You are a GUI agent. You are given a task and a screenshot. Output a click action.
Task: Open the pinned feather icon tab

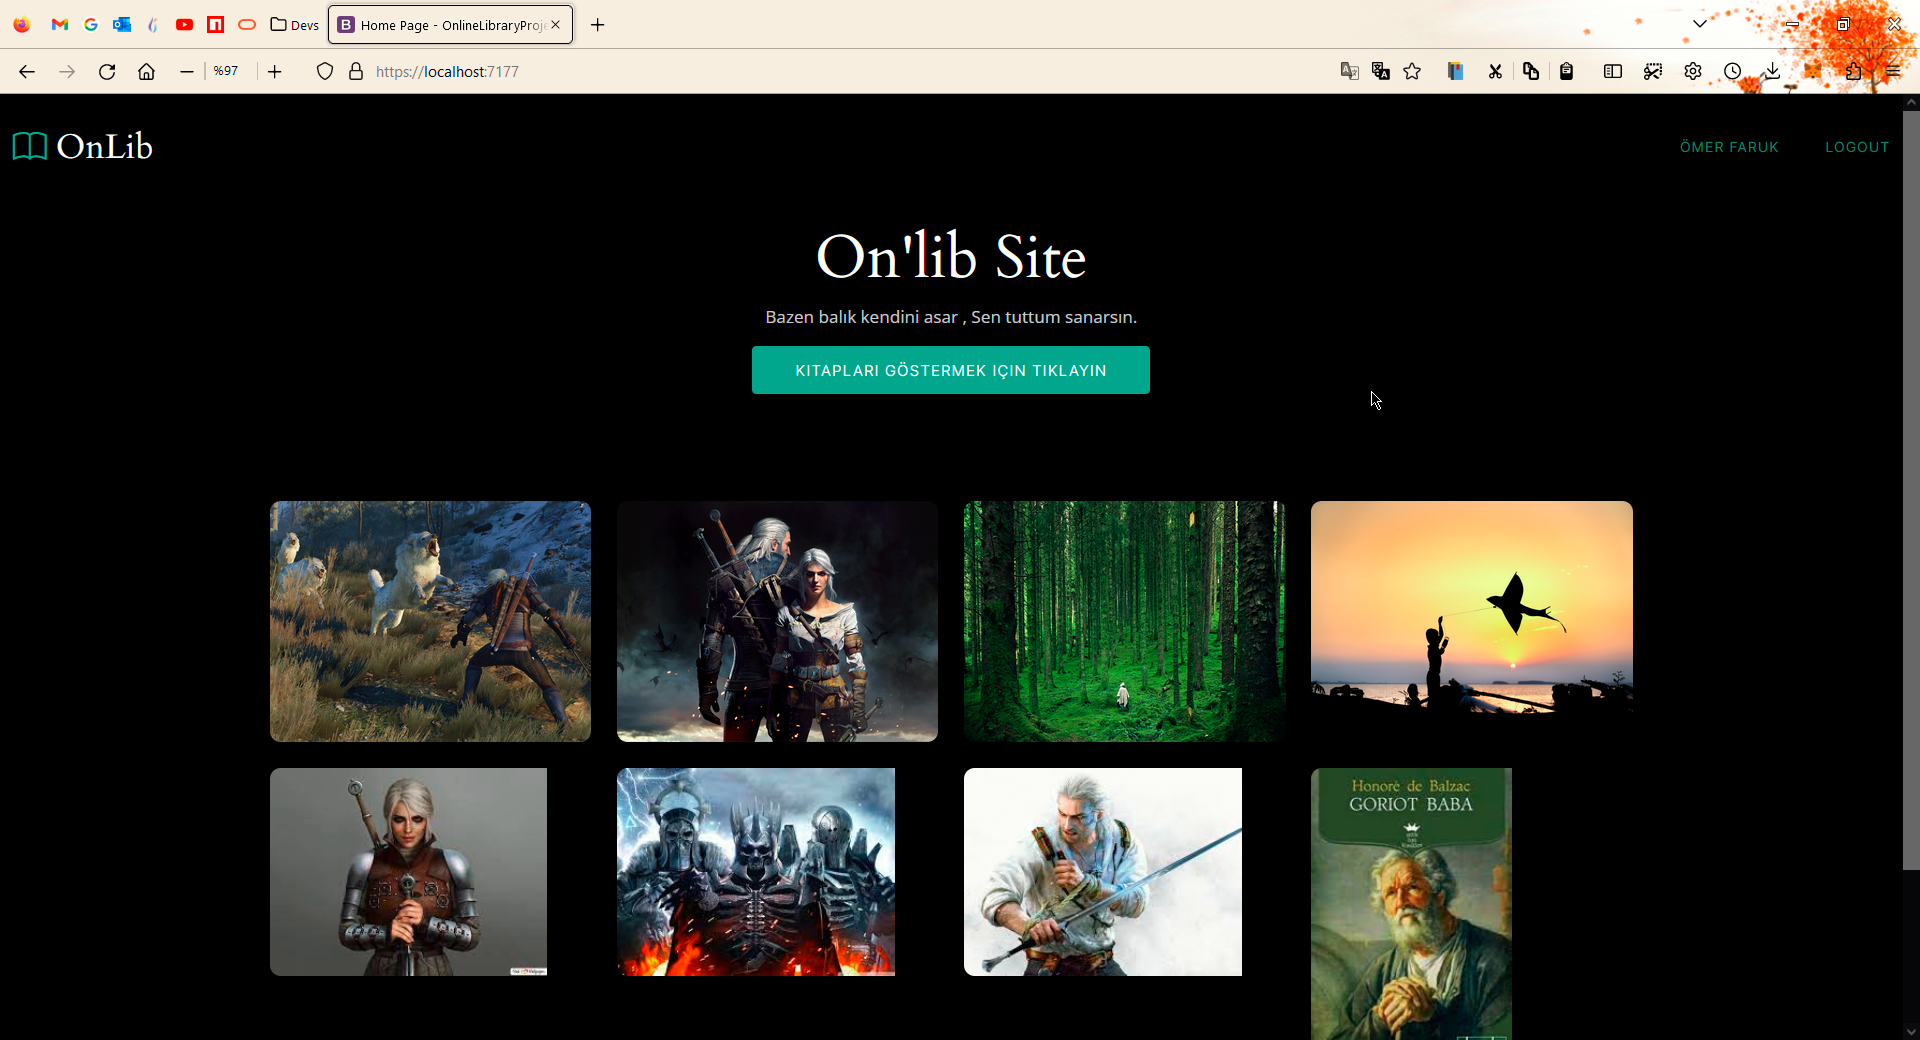coord(153,25)
